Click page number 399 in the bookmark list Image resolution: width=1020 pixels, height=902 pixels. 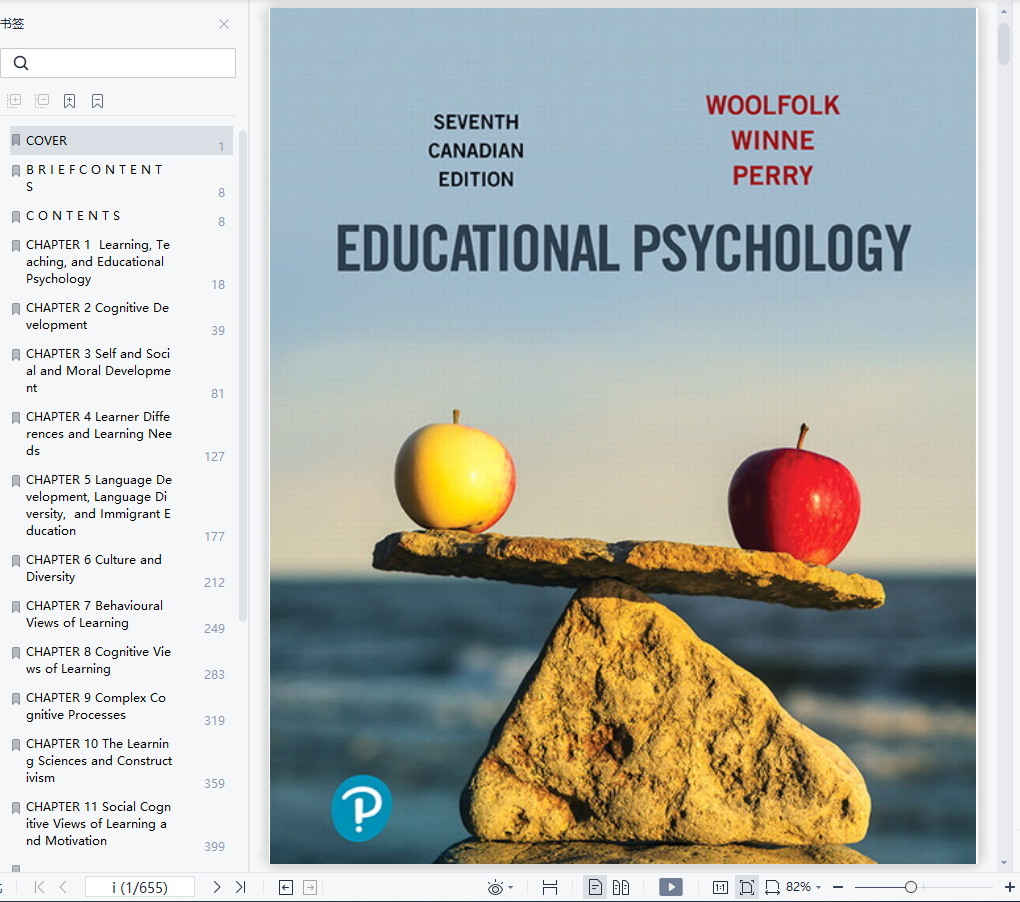coord(215,846)
